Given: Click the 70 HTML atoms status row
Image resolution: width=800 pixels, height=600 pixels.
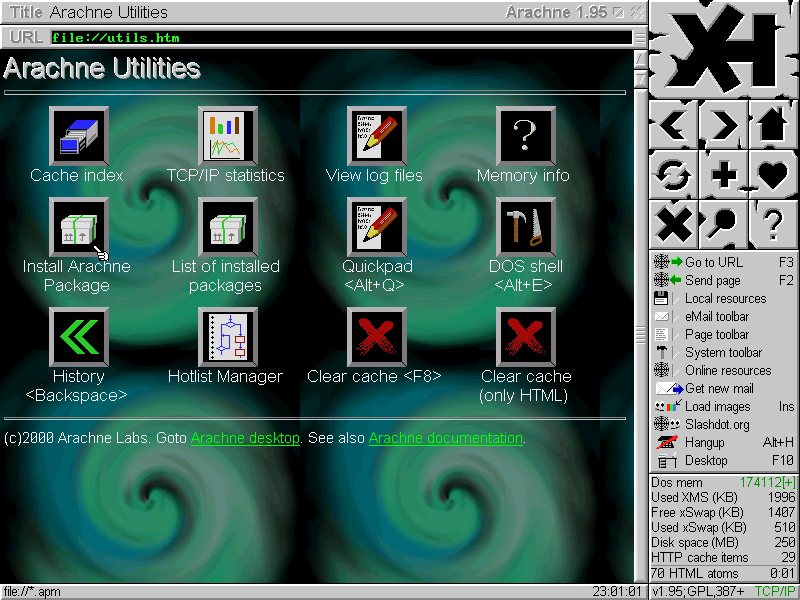Looking at the screenshot, I should point(723,573).
